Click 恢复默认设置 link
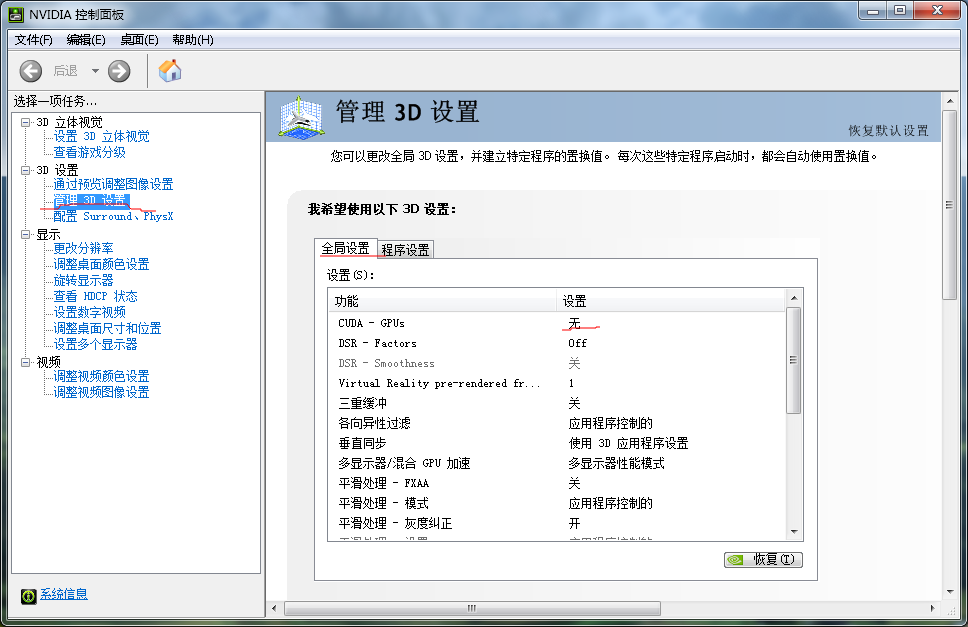Image resolution: width=968 pixels, height=627 pixels. [x=888, y=130]
